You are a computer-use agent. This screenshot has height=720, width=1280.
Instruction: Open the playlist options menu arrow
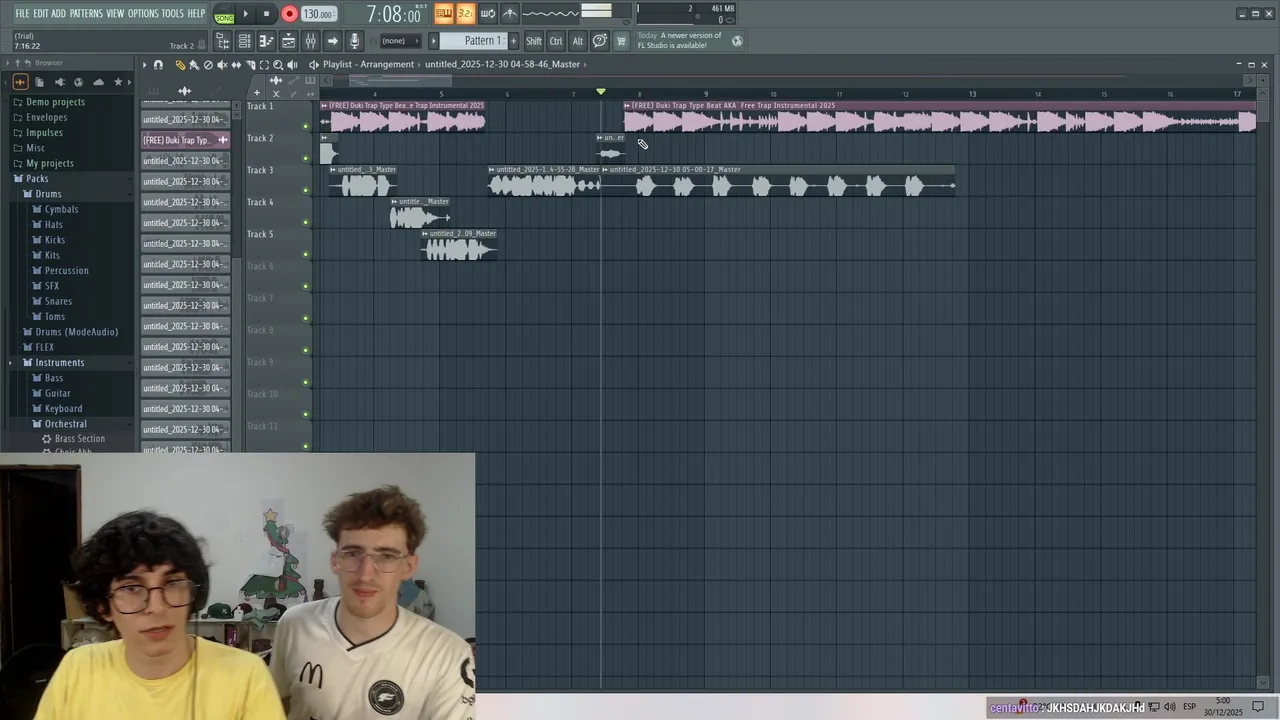click(x=144, y=65)
